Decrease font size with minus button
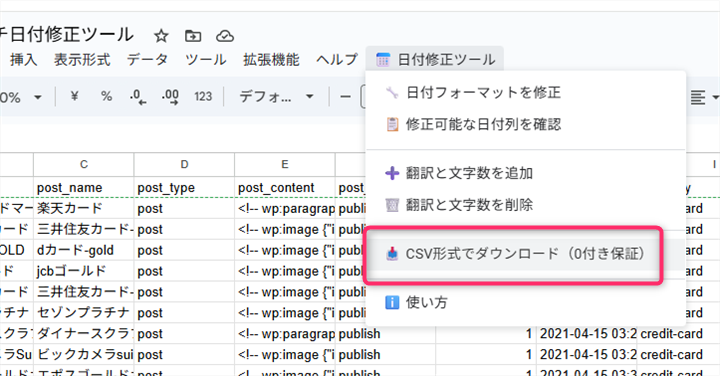 (x=345, y=97)
